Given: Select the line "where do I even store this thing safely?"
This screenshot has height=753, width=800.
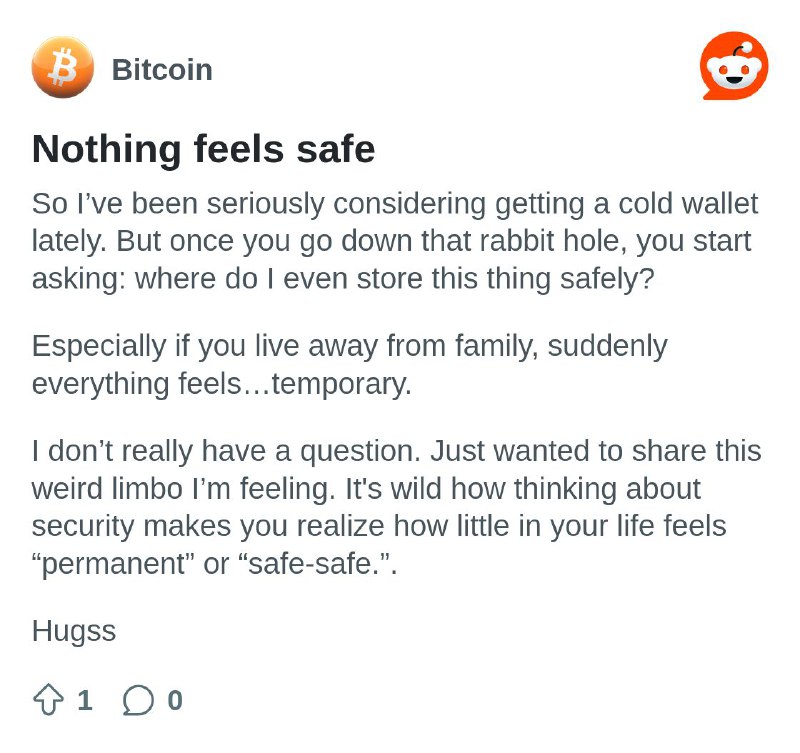Looking at the screenshot, I should click(x=394, y=279).
